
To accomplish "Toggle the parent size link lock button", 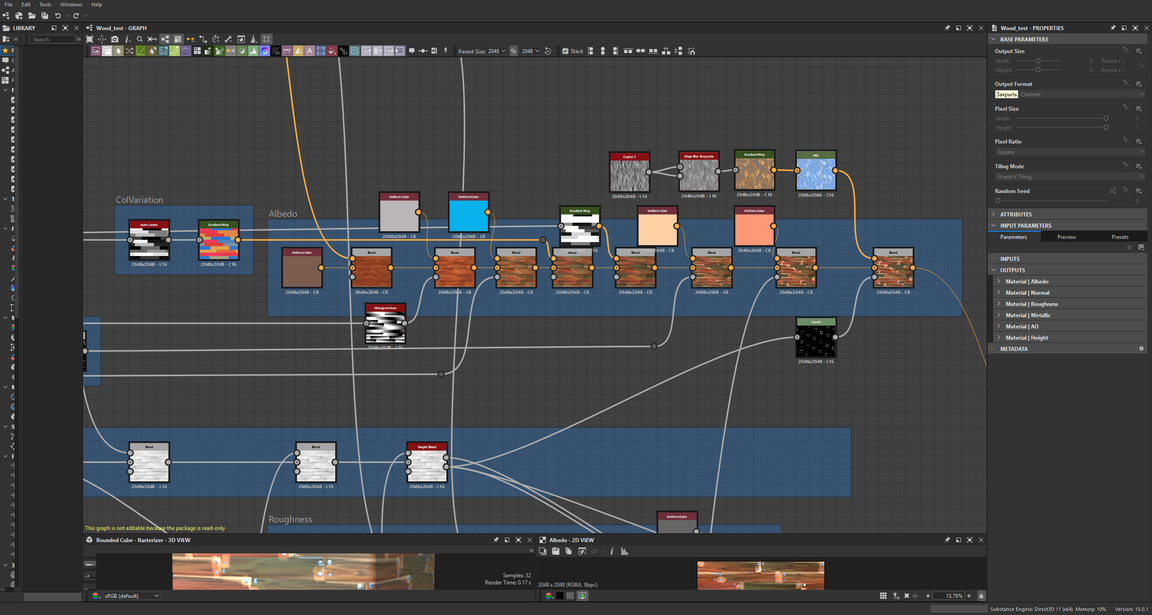I will [x=514, y=51].
